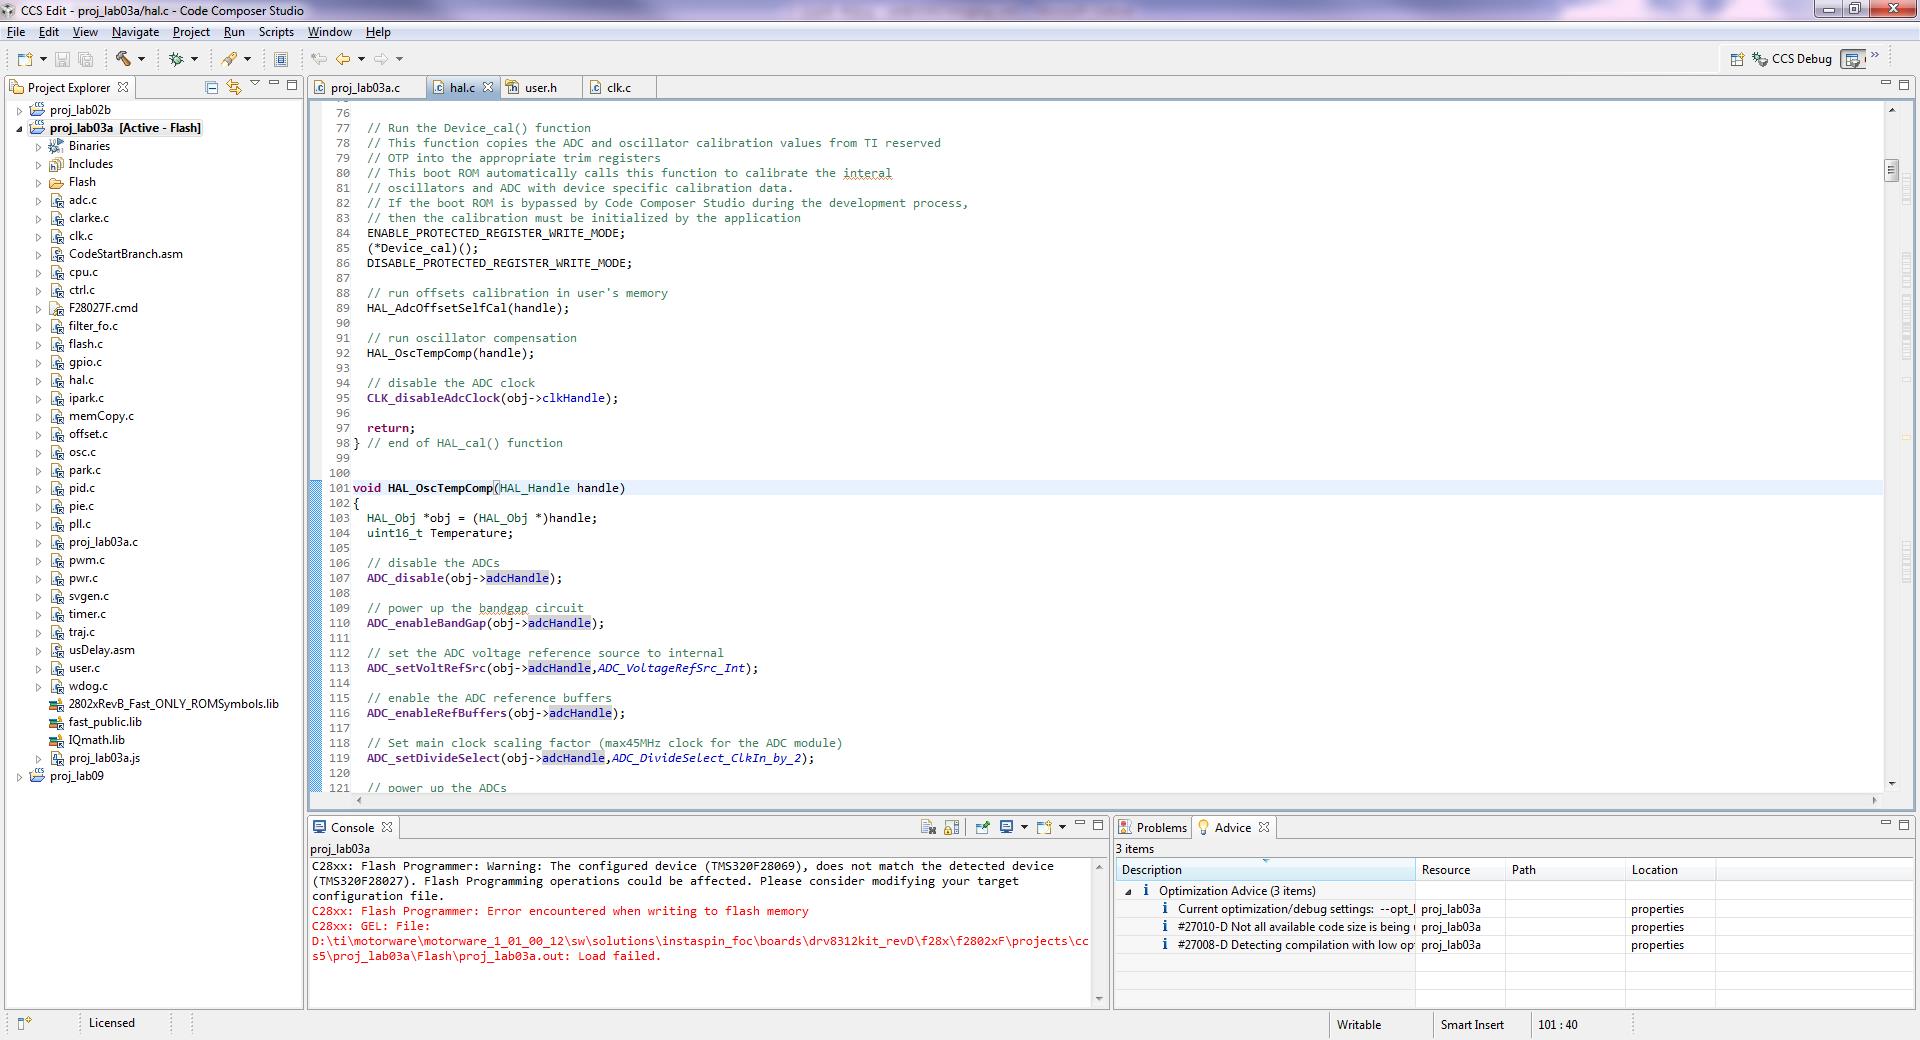1920x1040 pixels.
Task: Toggle Link with Editor in Project Explorer
Action: (233, 87)
